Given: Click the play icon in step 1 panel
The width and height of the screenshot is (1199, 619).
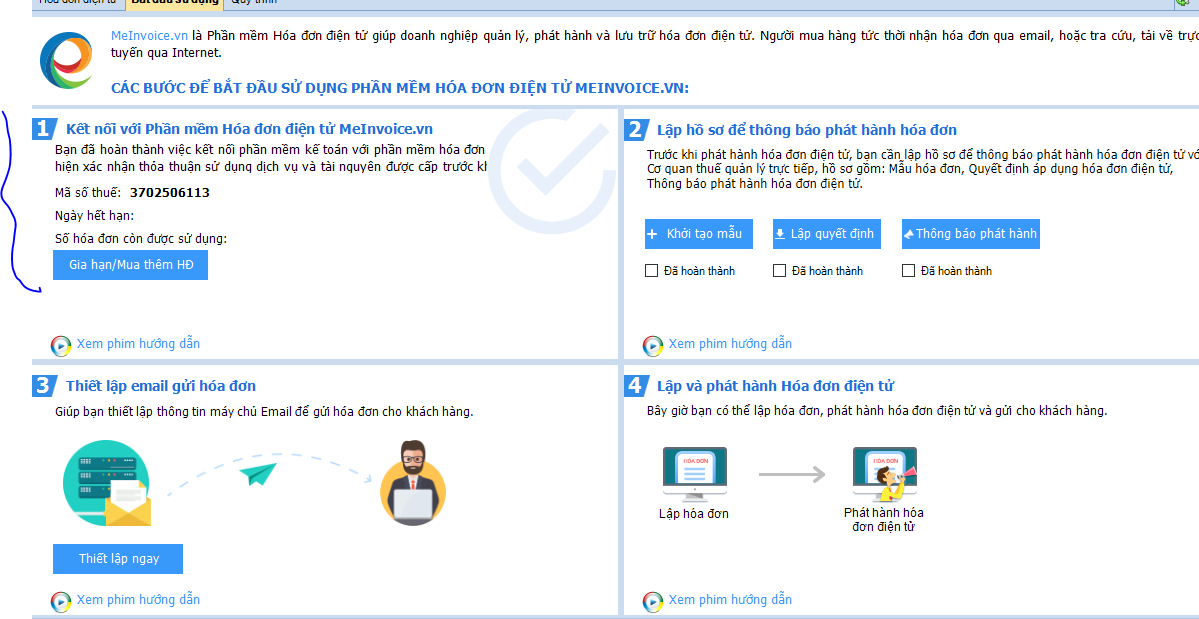Looking at the screenshot, I should 61,345.
